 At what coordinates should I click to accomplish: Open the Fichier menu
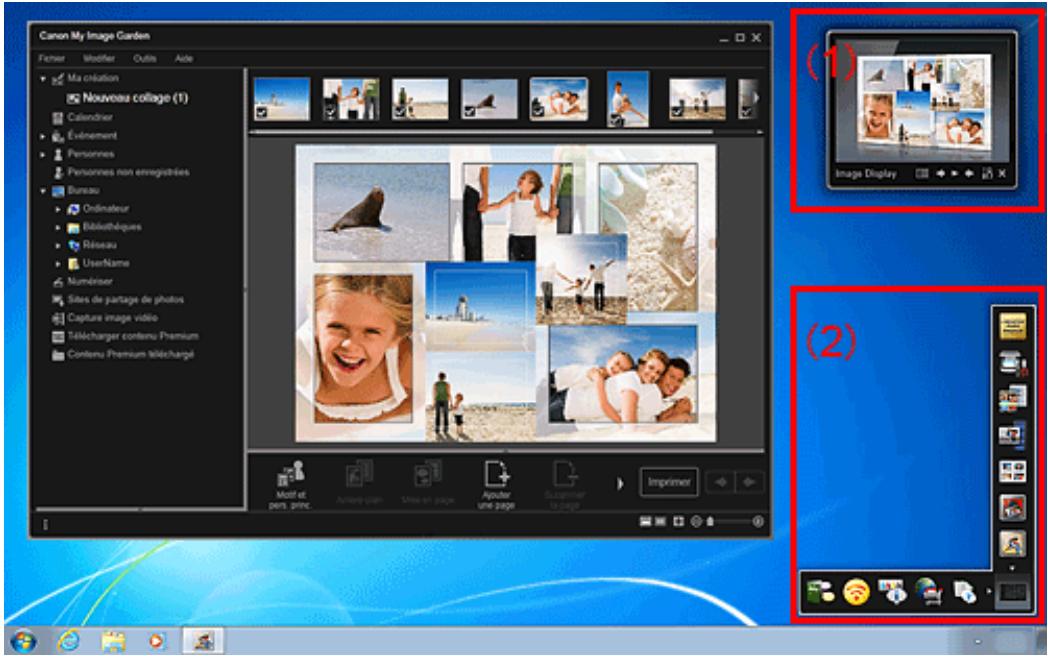pos(51,59)
